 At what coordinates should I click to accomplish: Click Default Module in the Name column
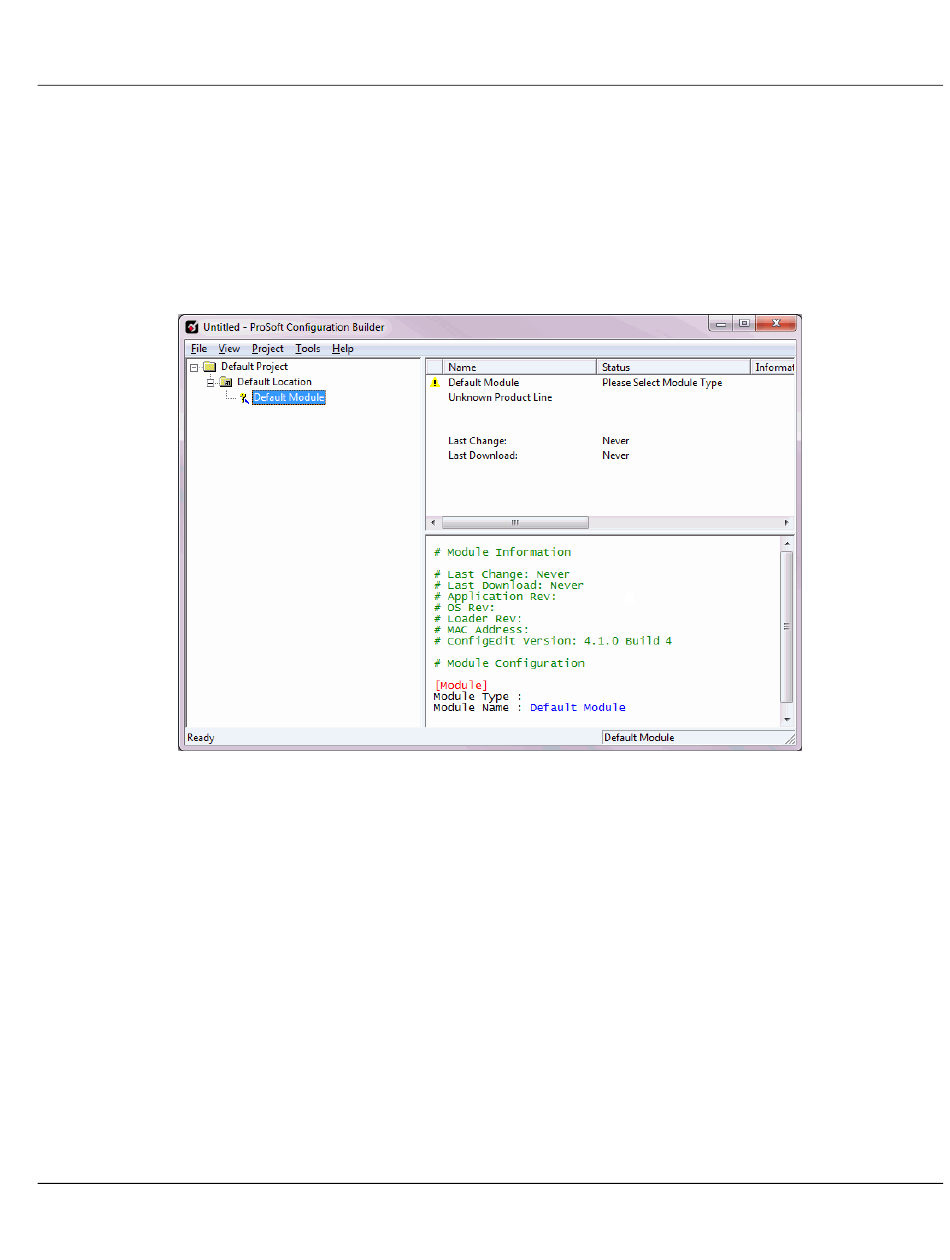pos(483,383)
